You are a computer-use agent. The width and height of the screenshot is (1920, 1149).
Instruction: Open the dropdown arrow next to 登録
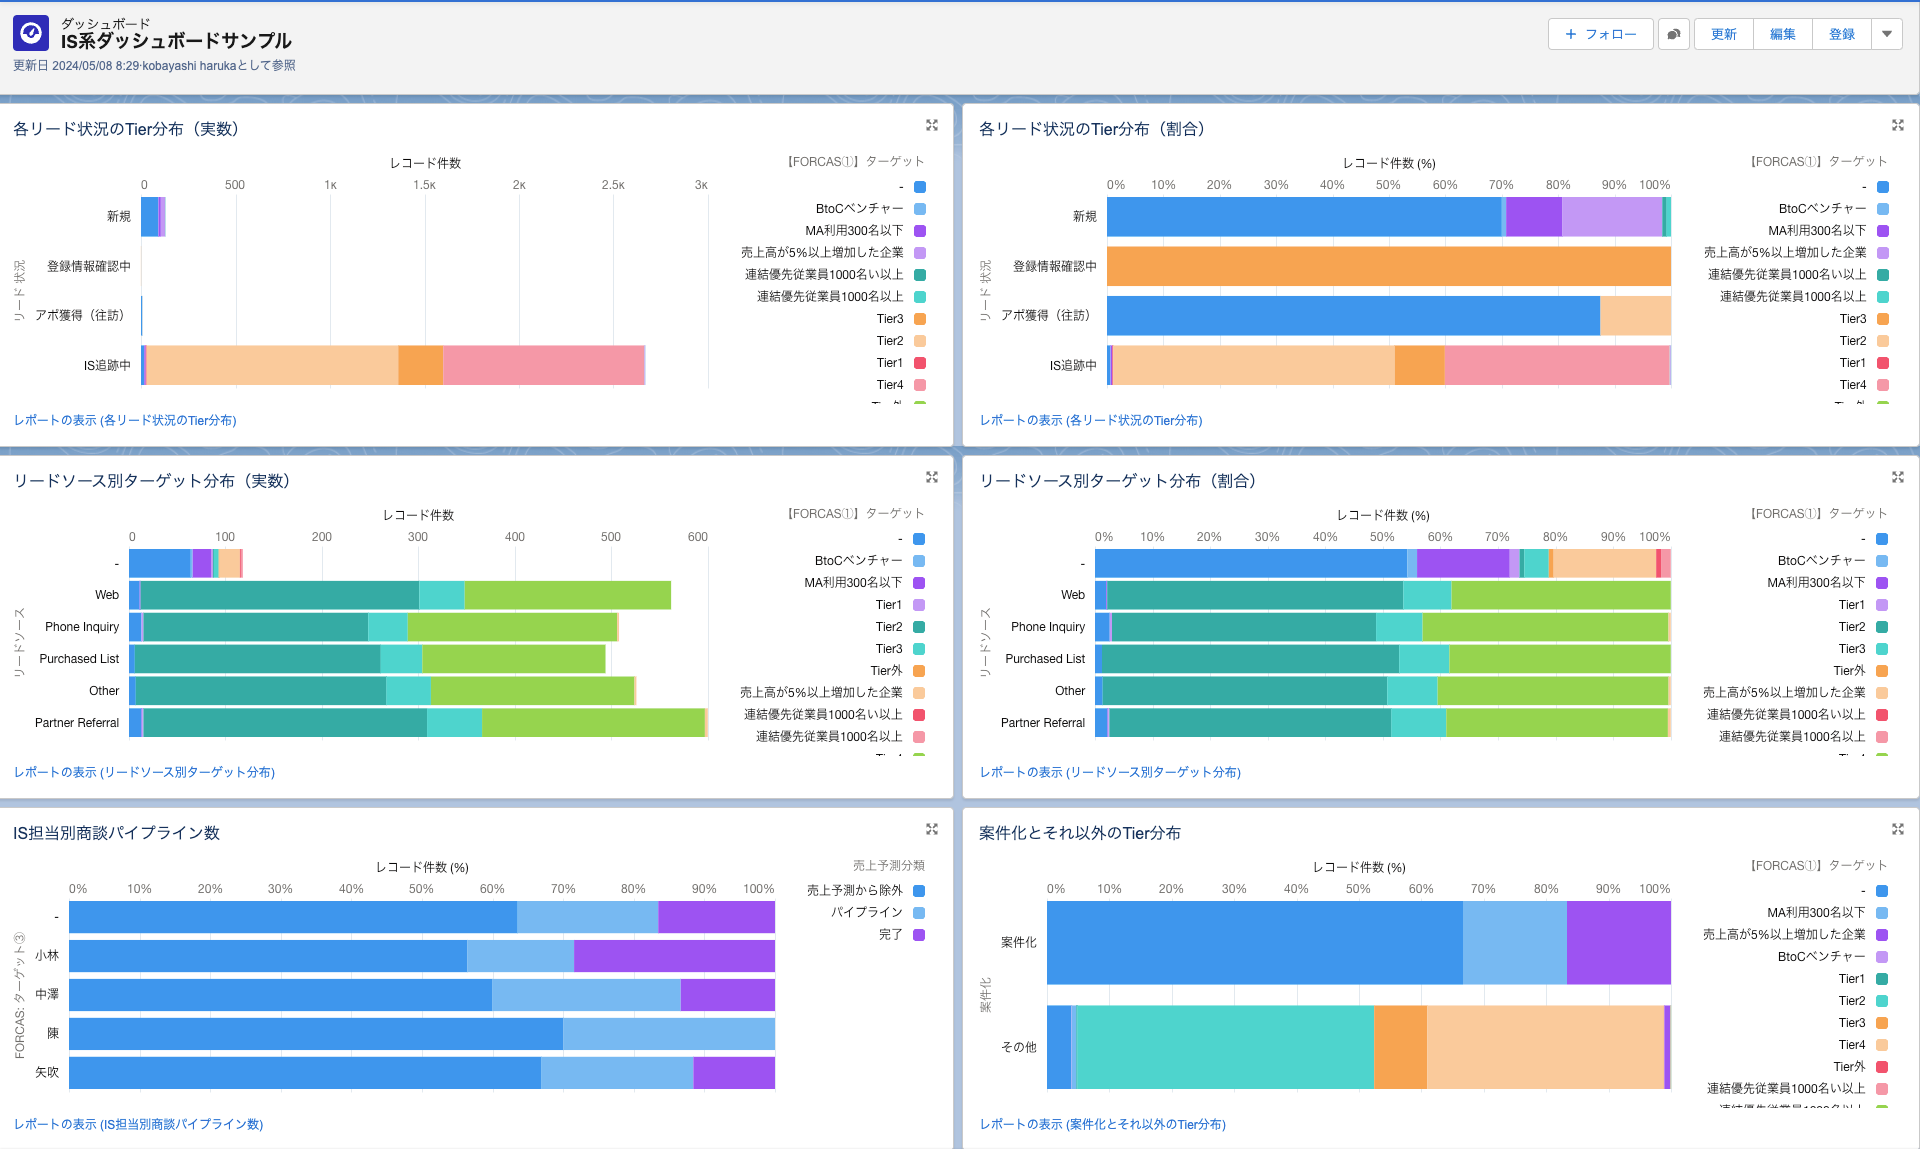coord(1888,33)
